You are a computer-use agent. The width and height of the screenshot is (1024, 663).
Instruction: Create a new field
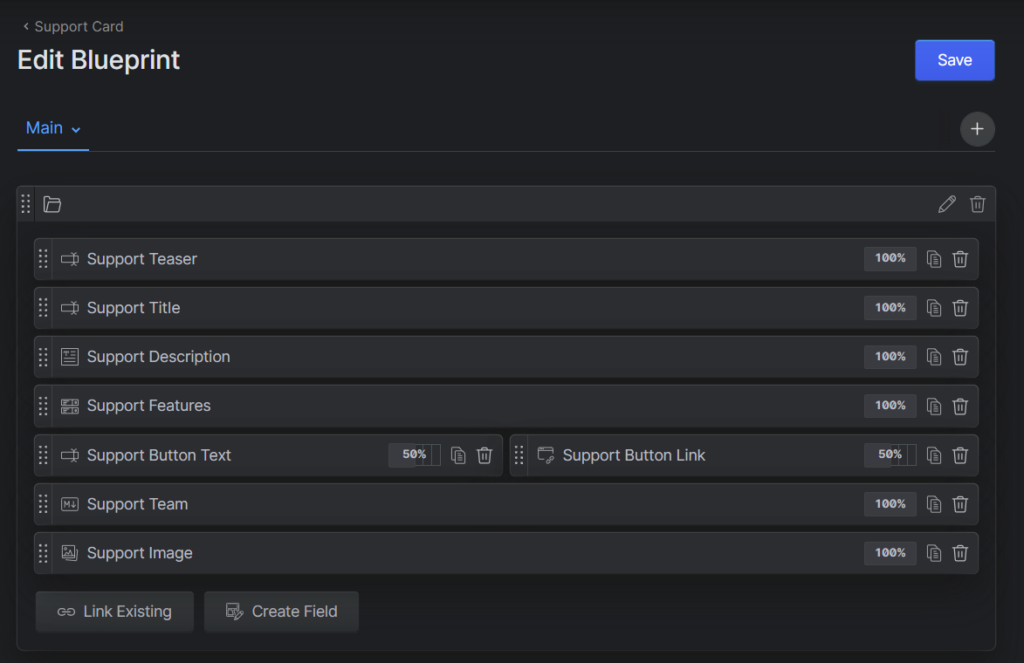tap(281, 611)
